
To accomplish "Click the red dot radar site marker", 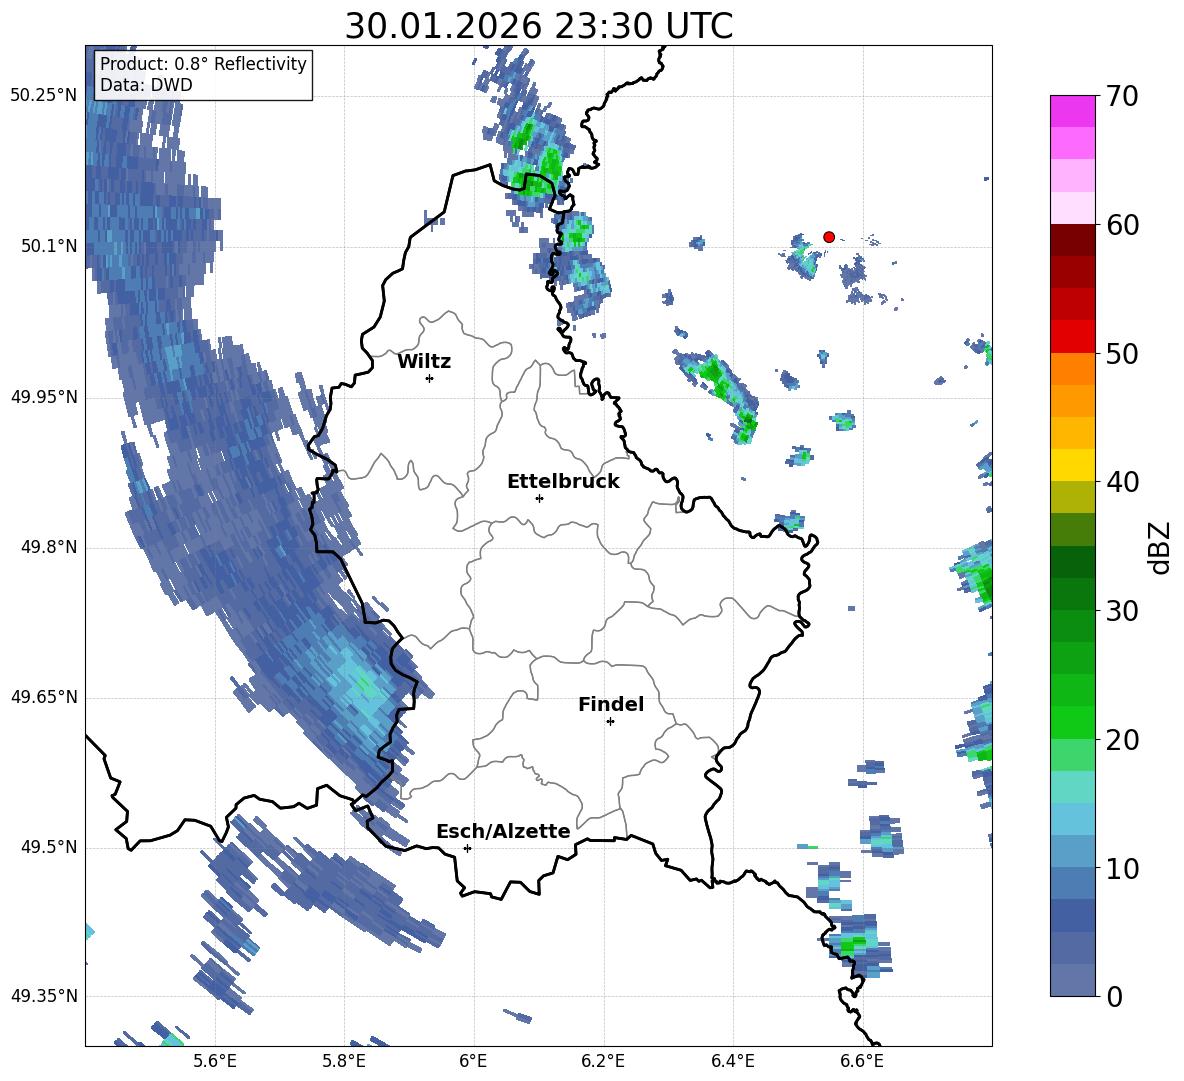I will (828, 237).
